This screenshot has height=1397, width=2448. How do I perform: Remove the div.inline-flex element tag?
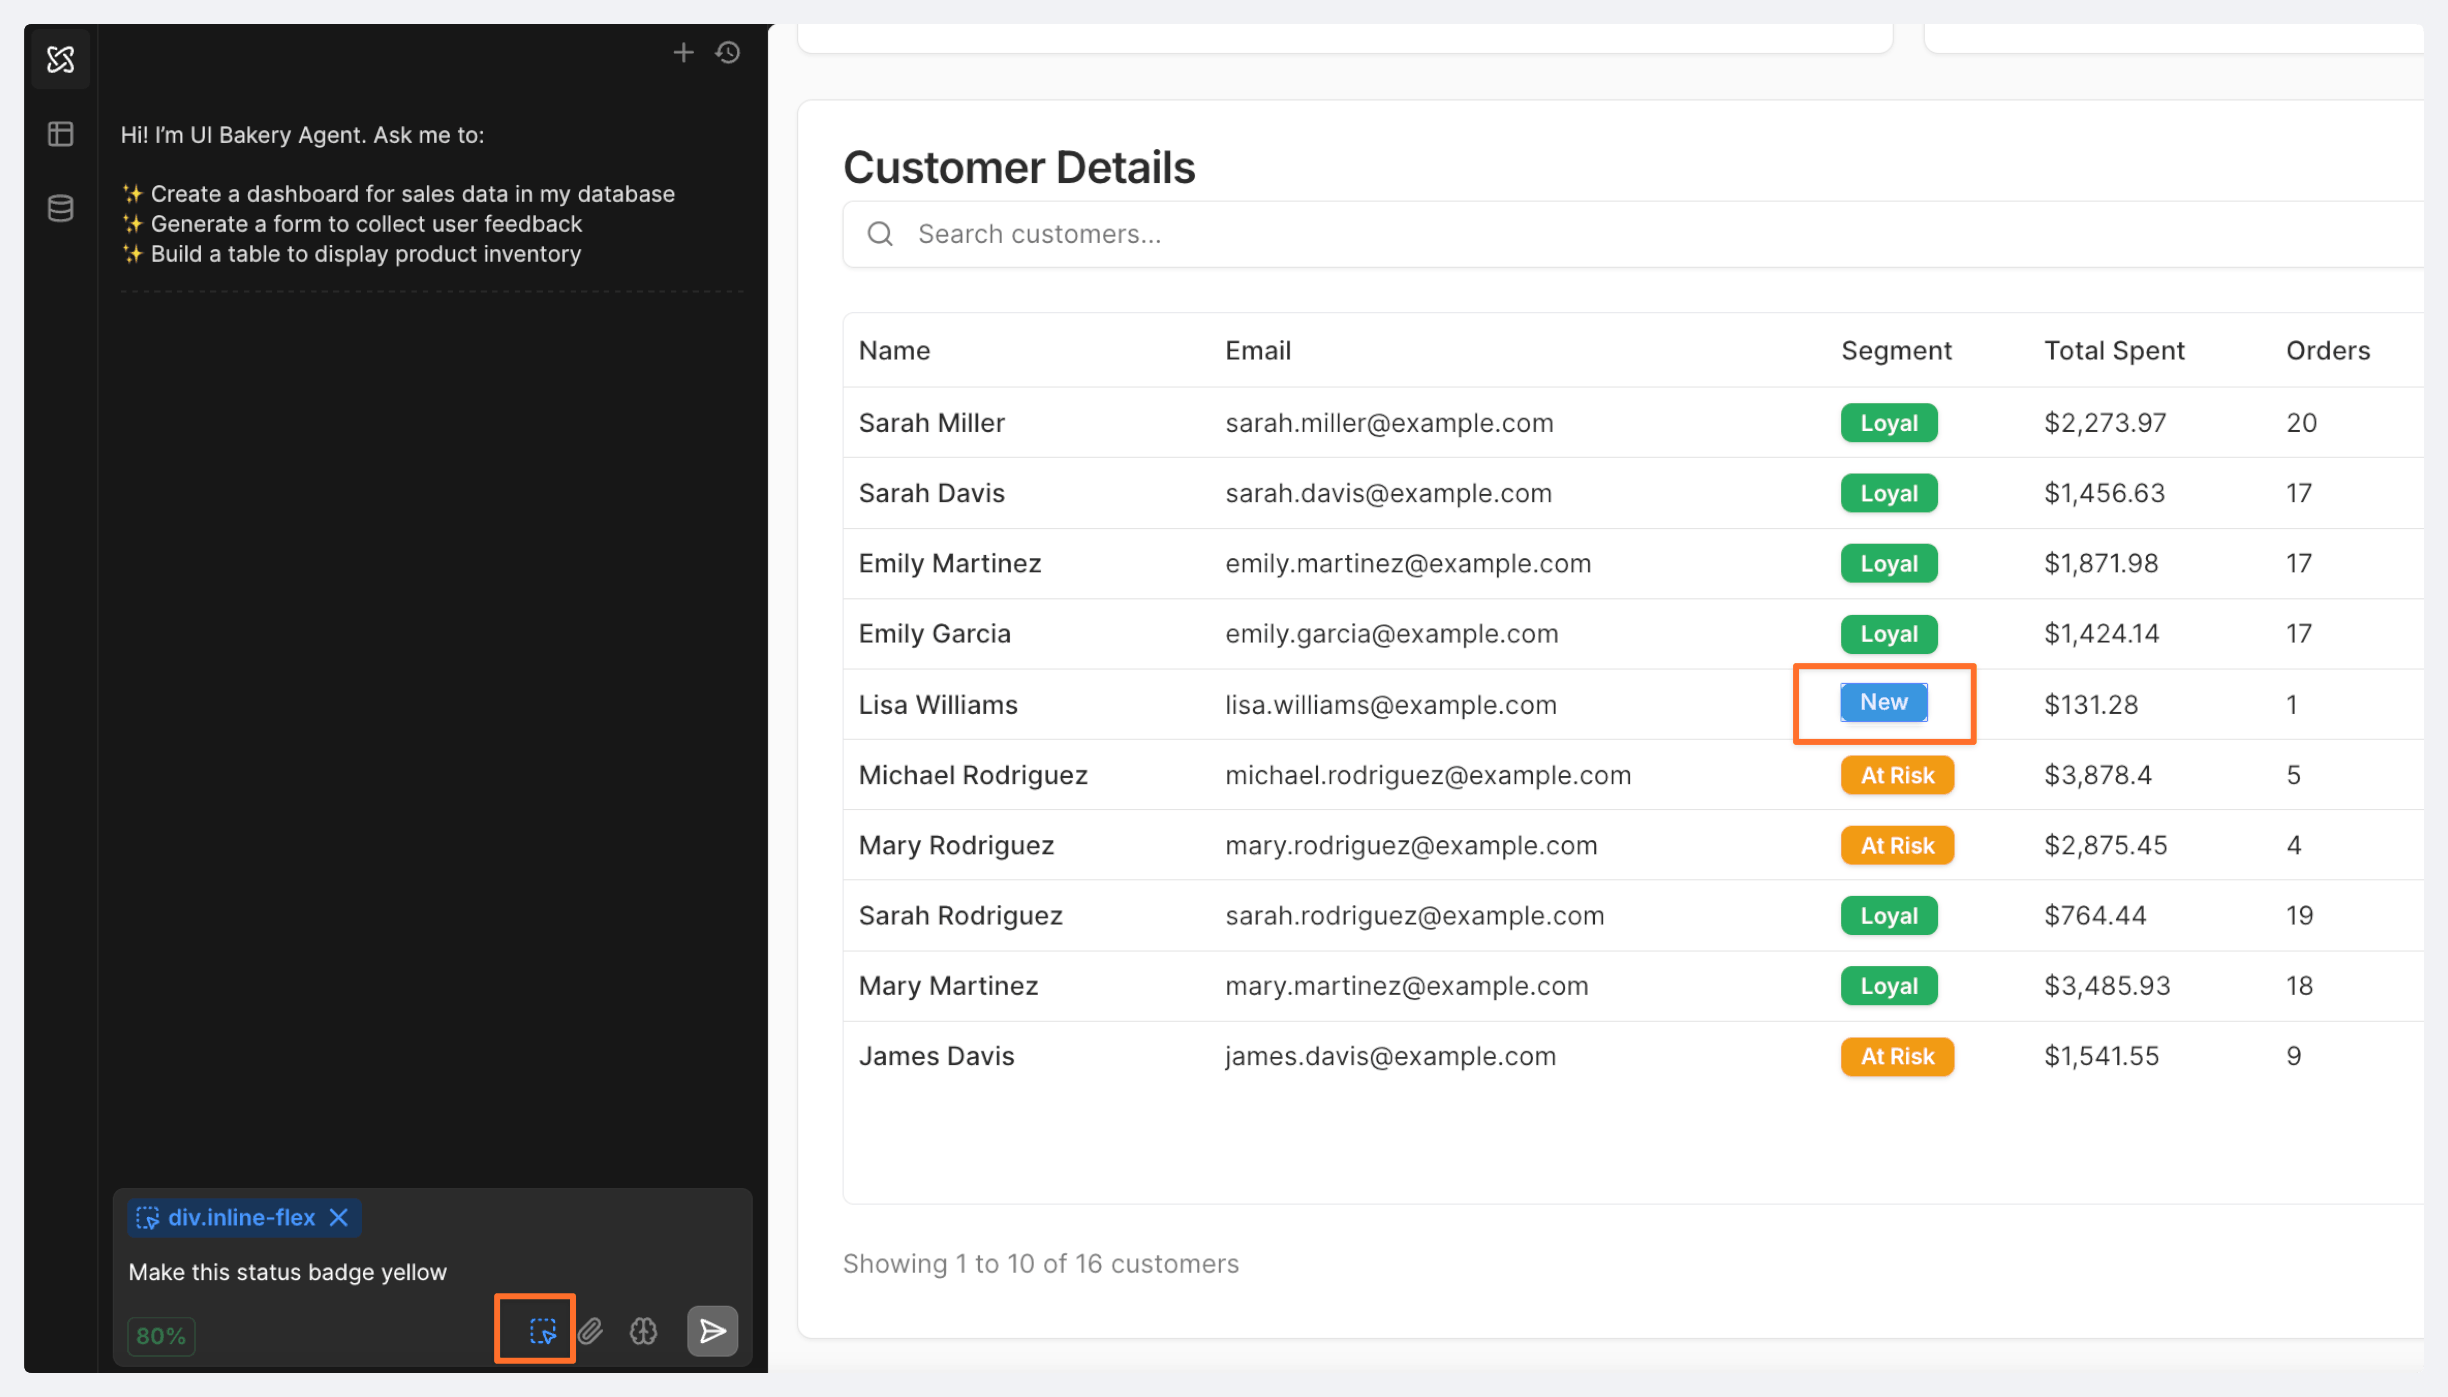339,1217
